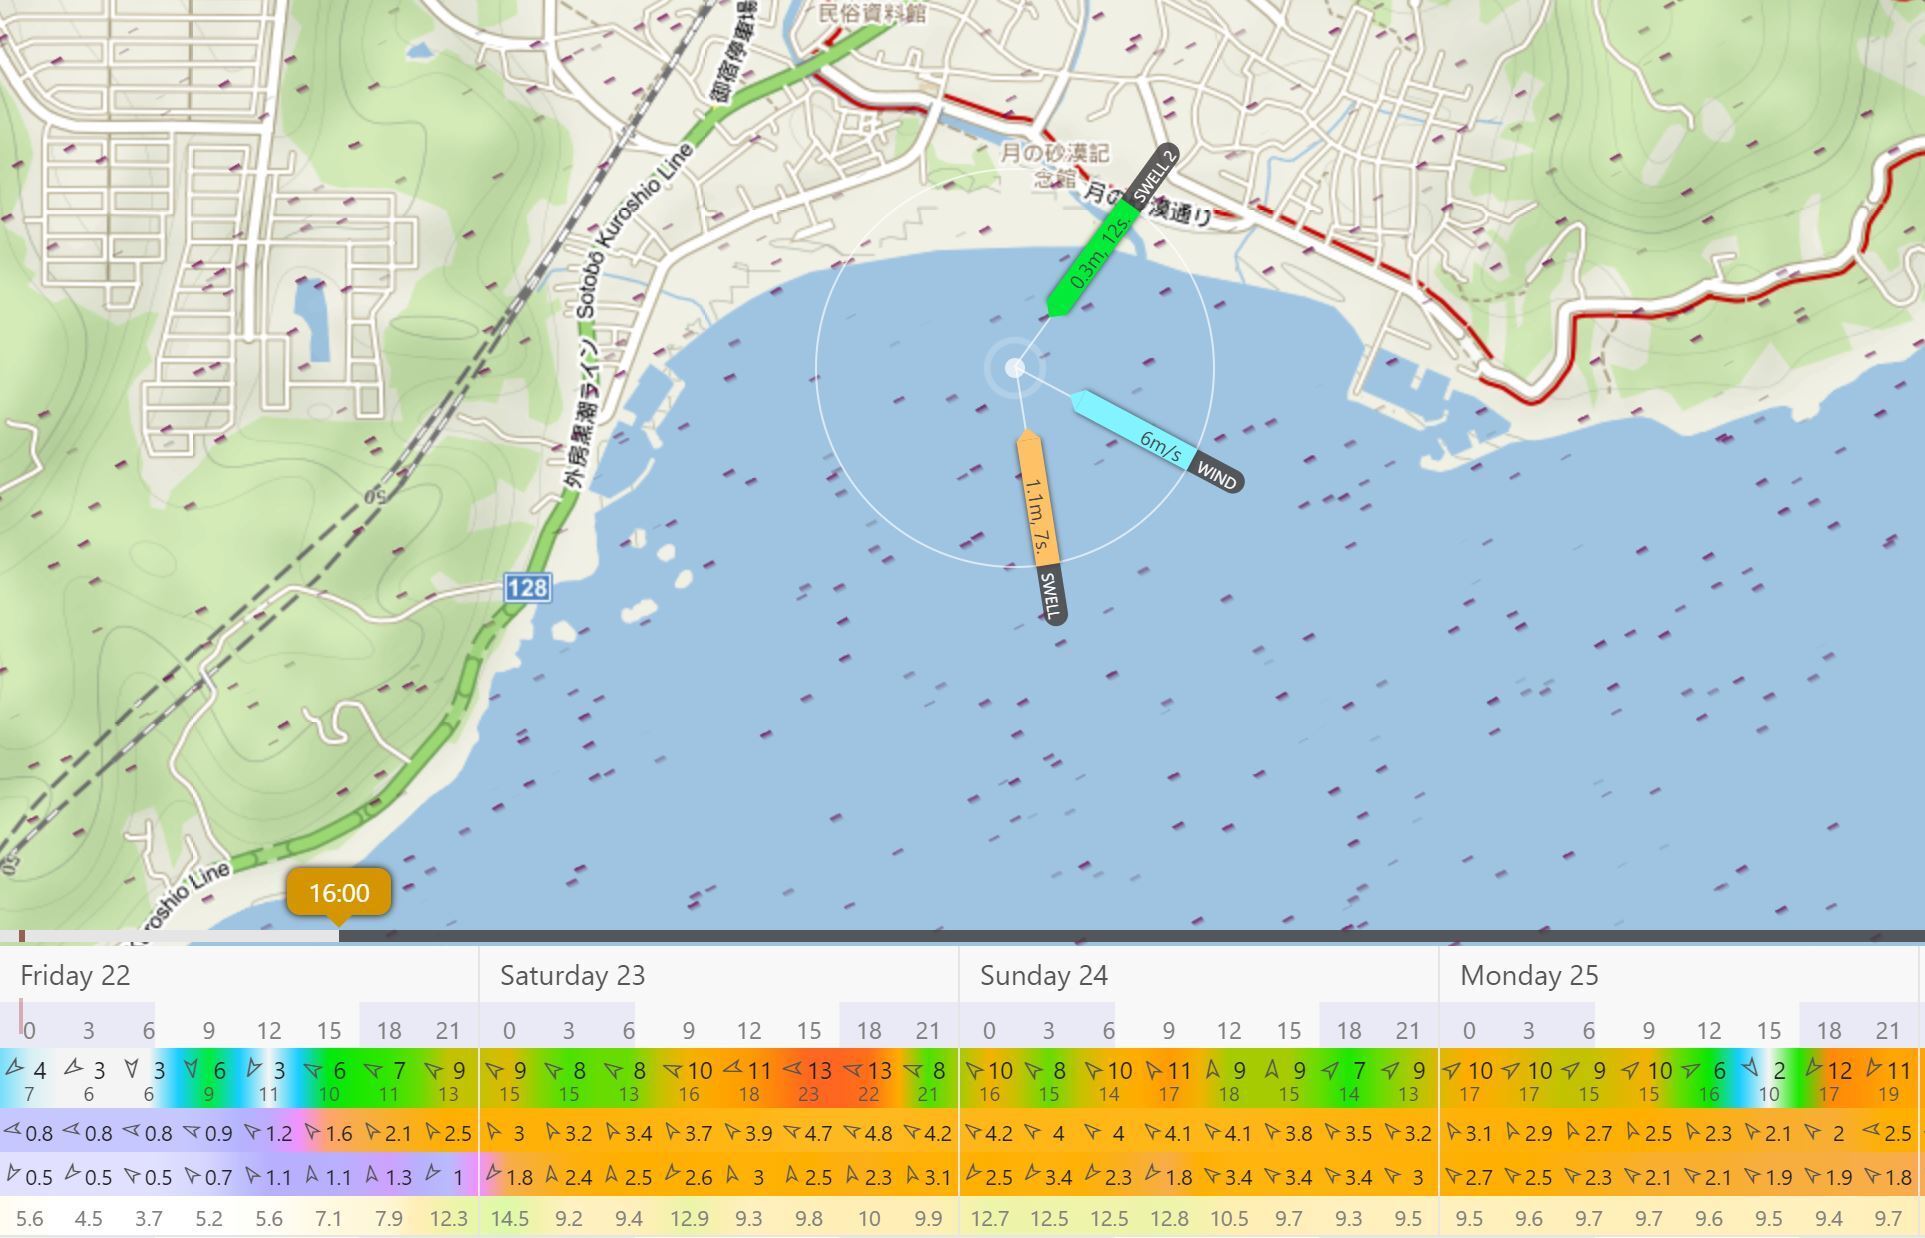The image size is (1925, 1238).
Task: Click the 16:00 time marker bubble
Action: coord(338,892)
